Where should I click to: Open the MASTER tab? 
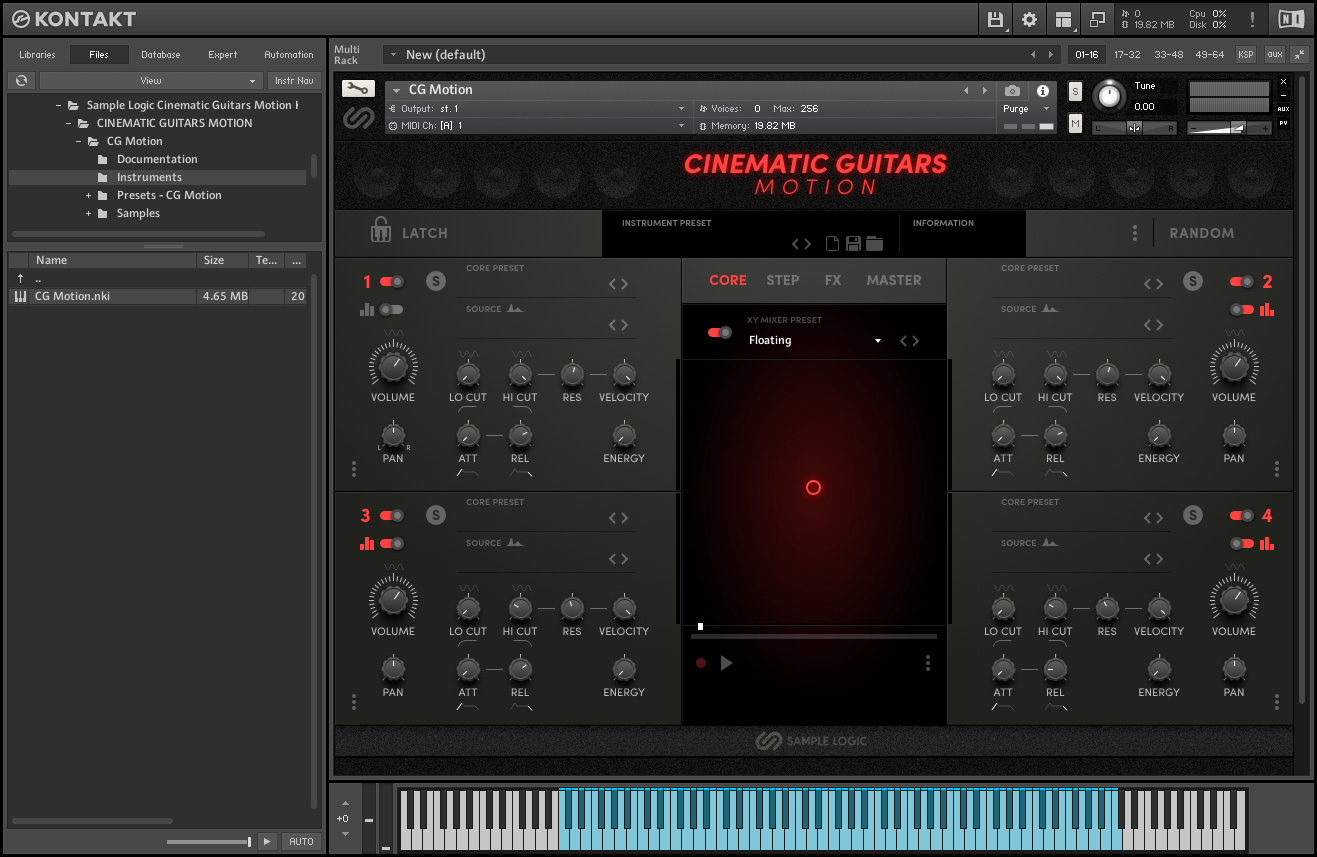[894, 281]
